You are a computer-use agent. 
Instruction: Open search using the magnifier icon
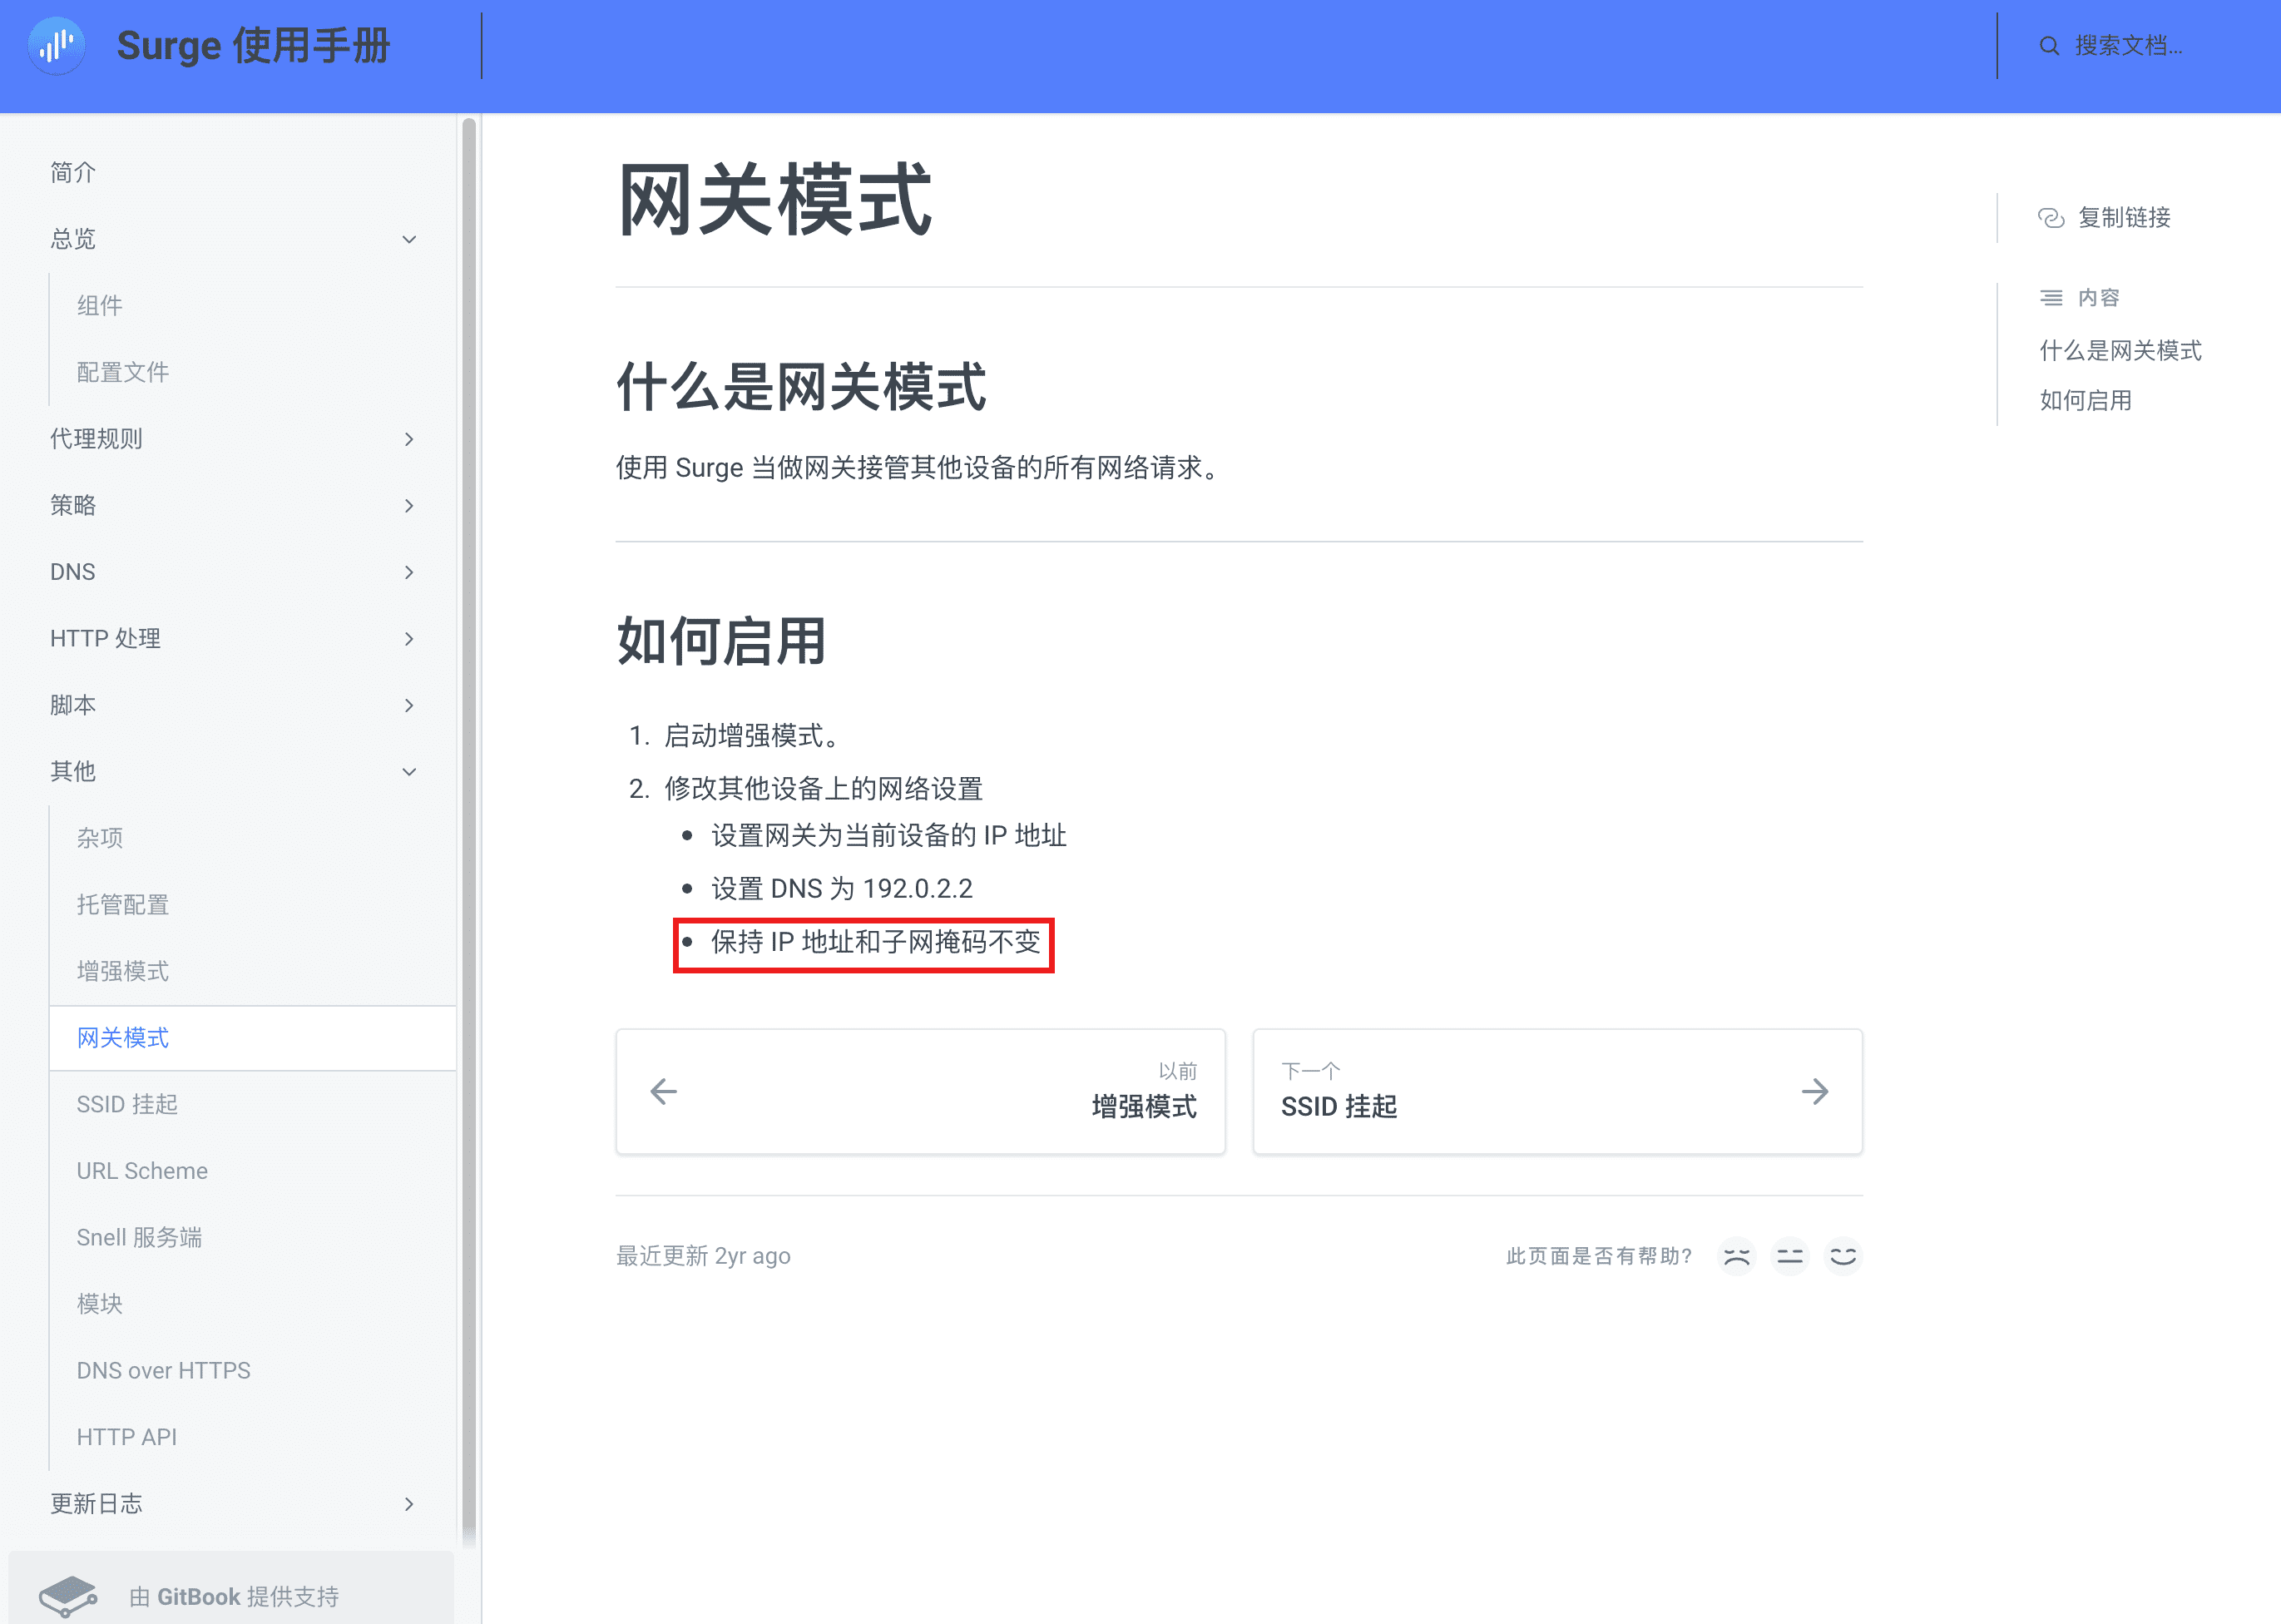pos(2048,46)
